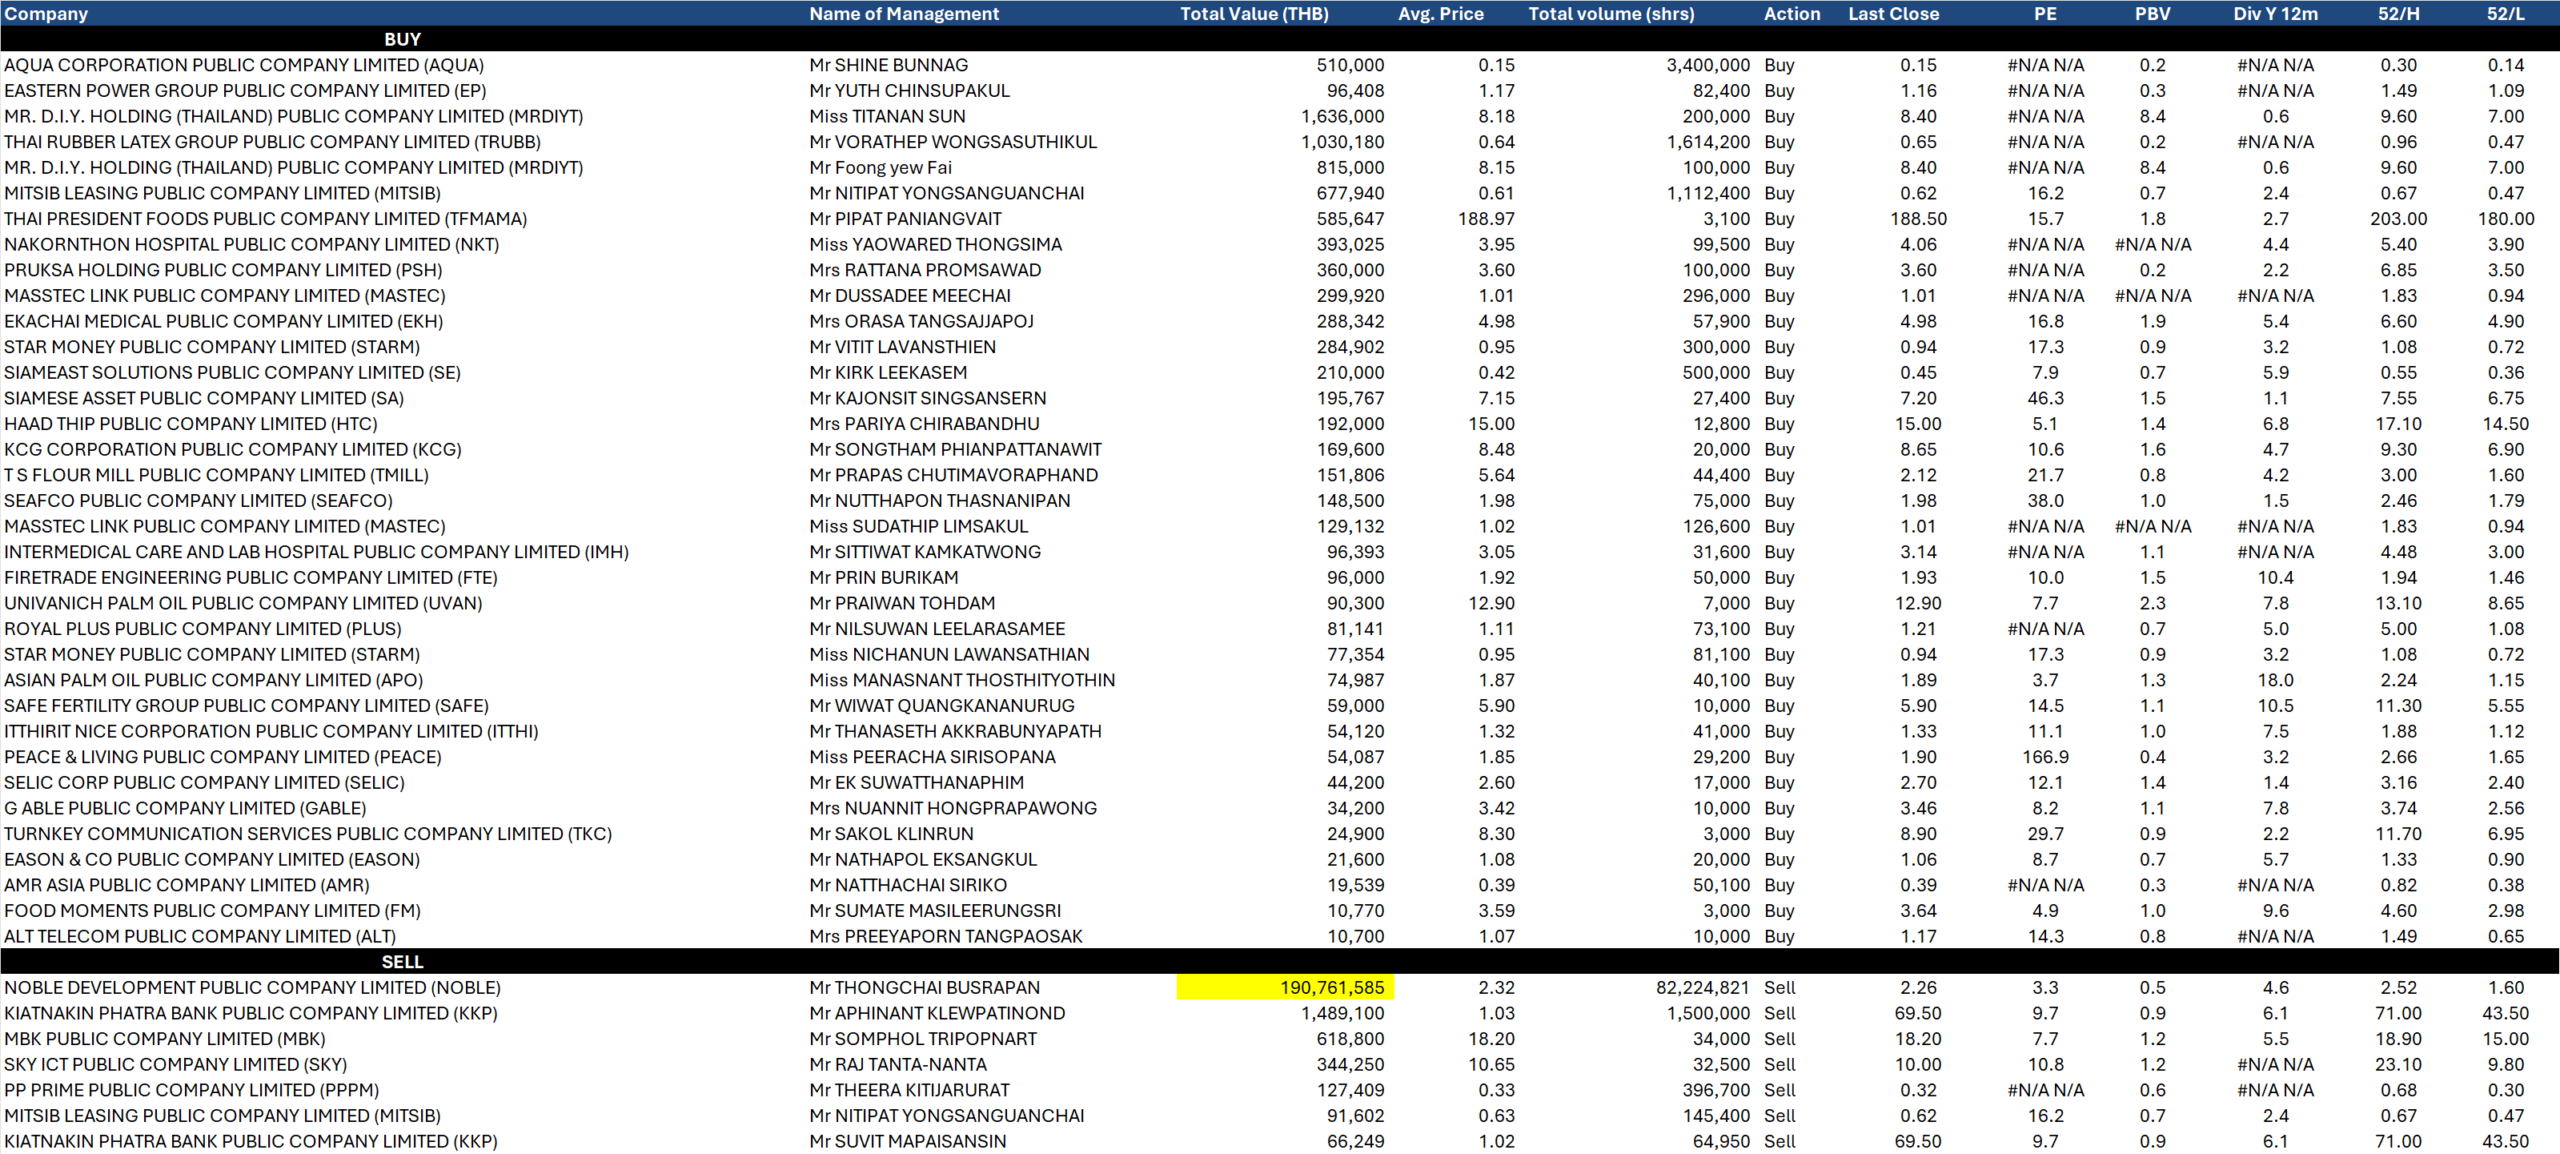Click the PE value 166.9 cell

coord(2045,757)
